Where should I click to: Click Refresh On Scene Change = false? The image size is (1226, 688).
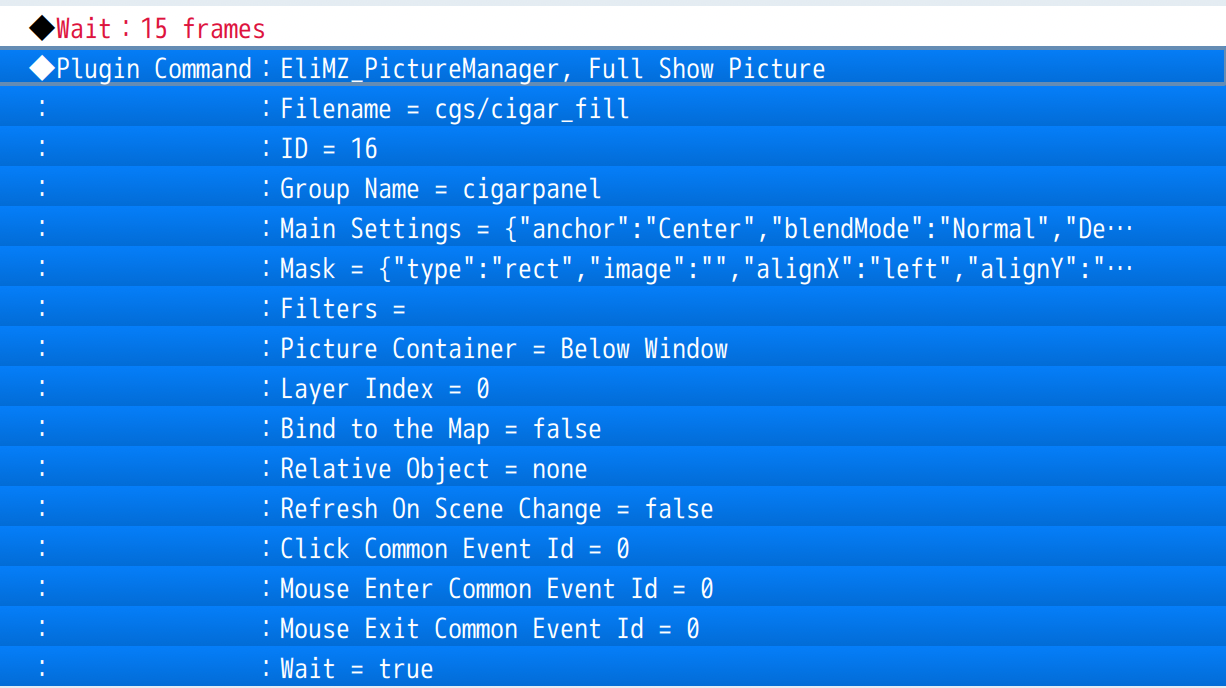click(496, 509)
